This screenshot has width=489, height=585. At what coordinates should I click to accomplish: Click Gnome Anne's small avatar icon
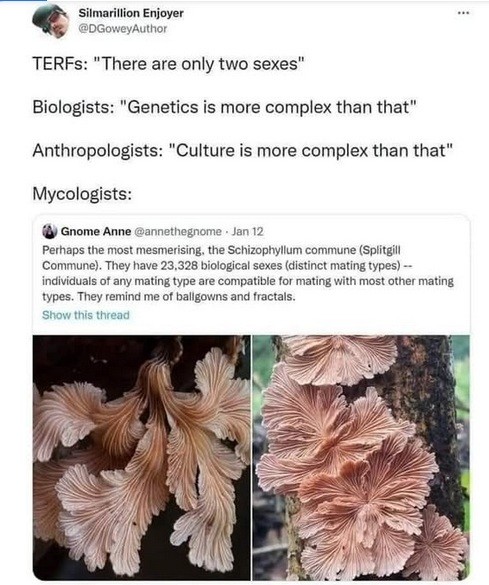tap(49, 232)
